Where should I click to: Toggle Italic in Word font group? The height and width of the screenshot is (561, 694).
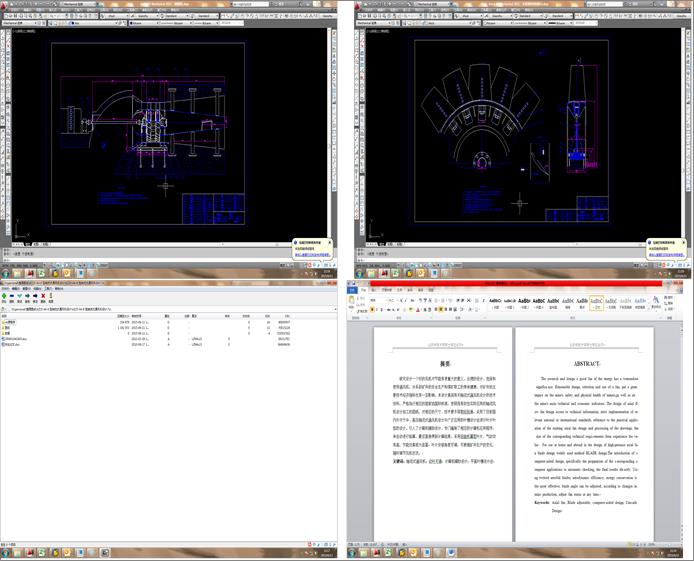click(377, 310)
